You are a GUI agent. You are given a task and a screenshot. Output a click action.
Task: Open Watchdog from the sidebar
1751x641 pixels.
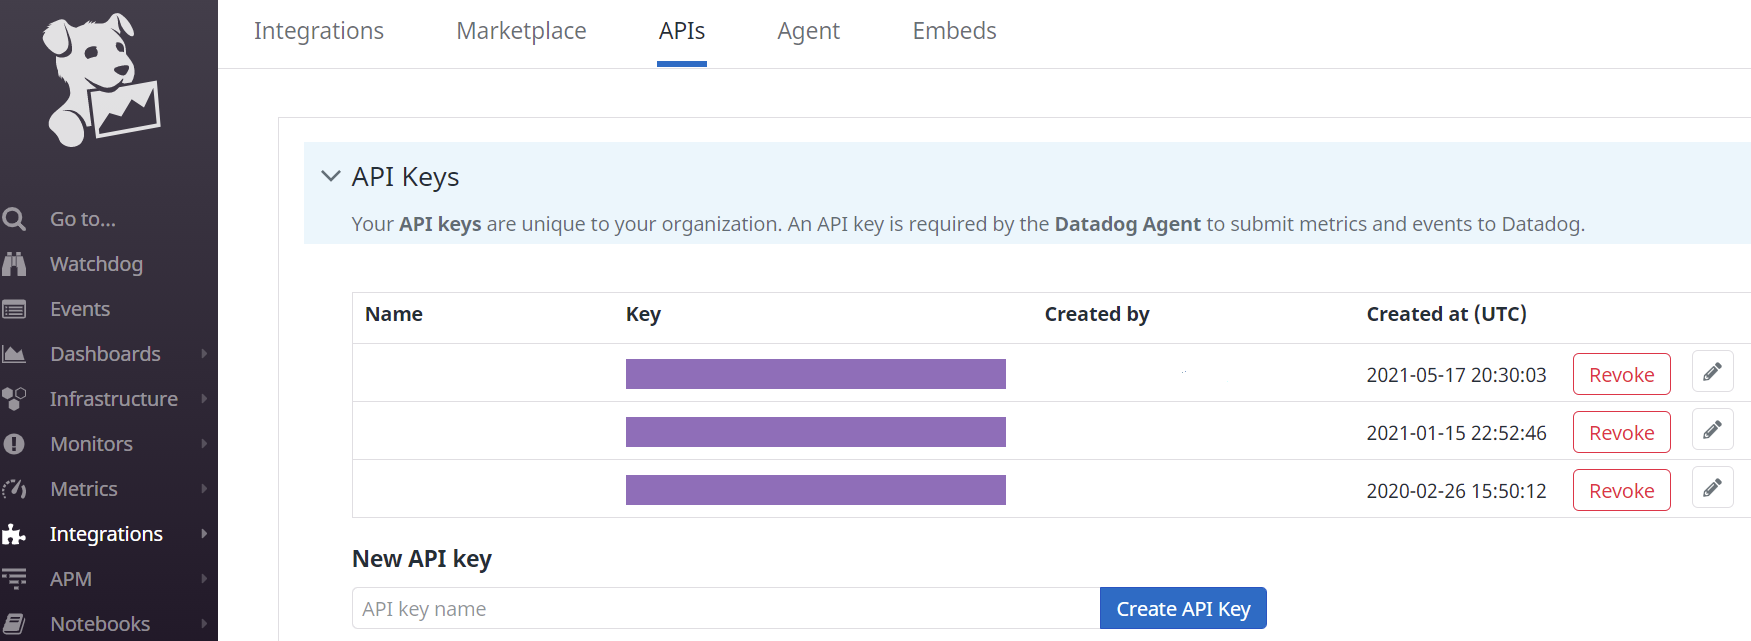click(96, 264)
